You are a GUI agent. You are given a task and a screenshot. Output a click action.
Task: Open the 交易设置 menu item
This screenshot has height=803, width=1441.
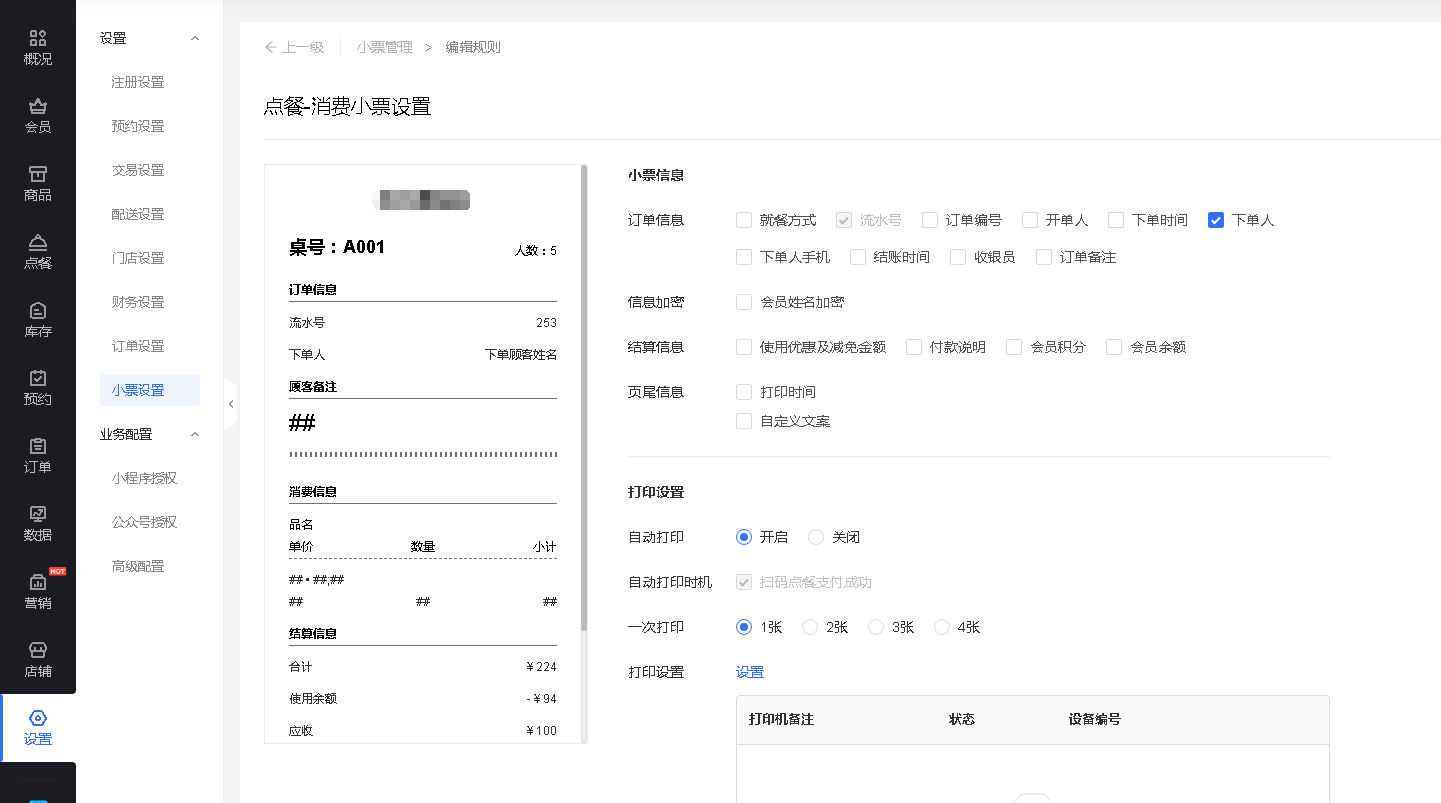(x=138, y=170)
